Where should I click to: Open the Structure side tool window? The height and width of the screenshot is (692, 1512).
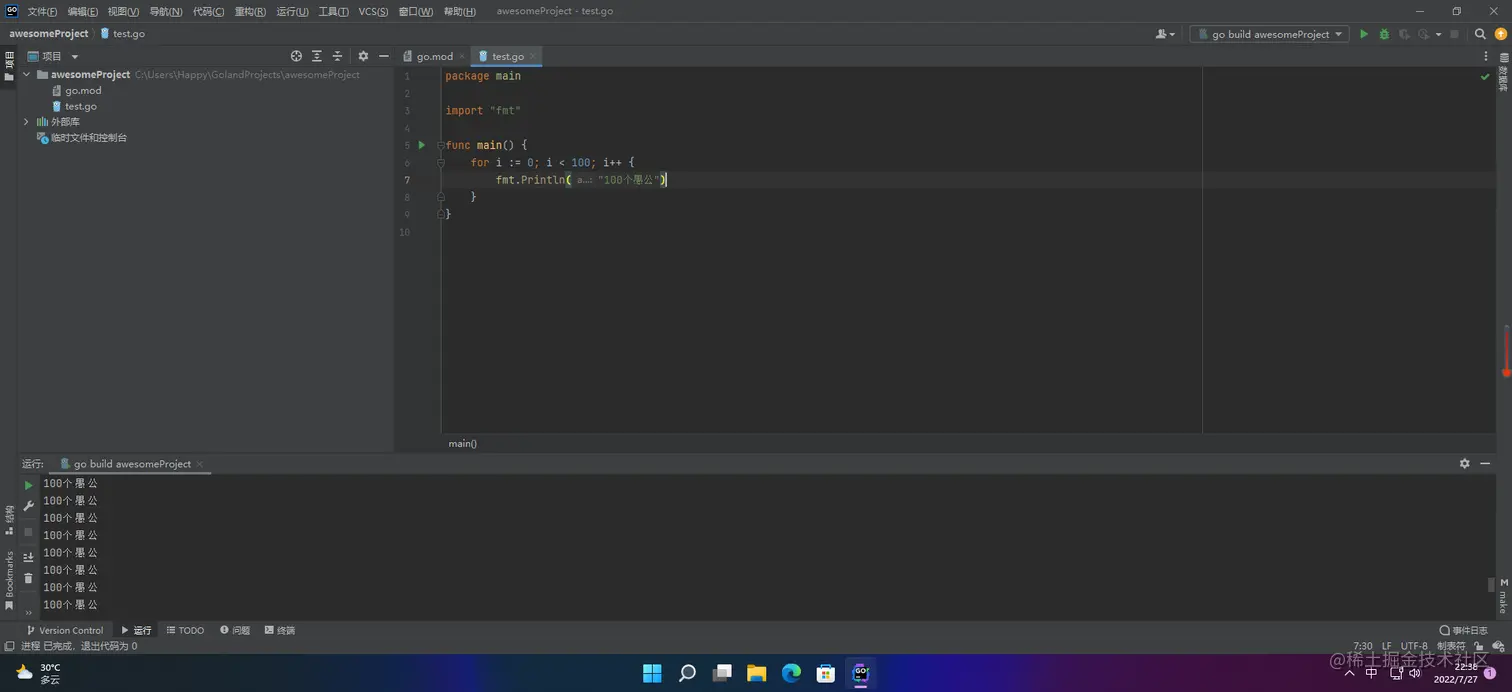click(x=9, y=520)
